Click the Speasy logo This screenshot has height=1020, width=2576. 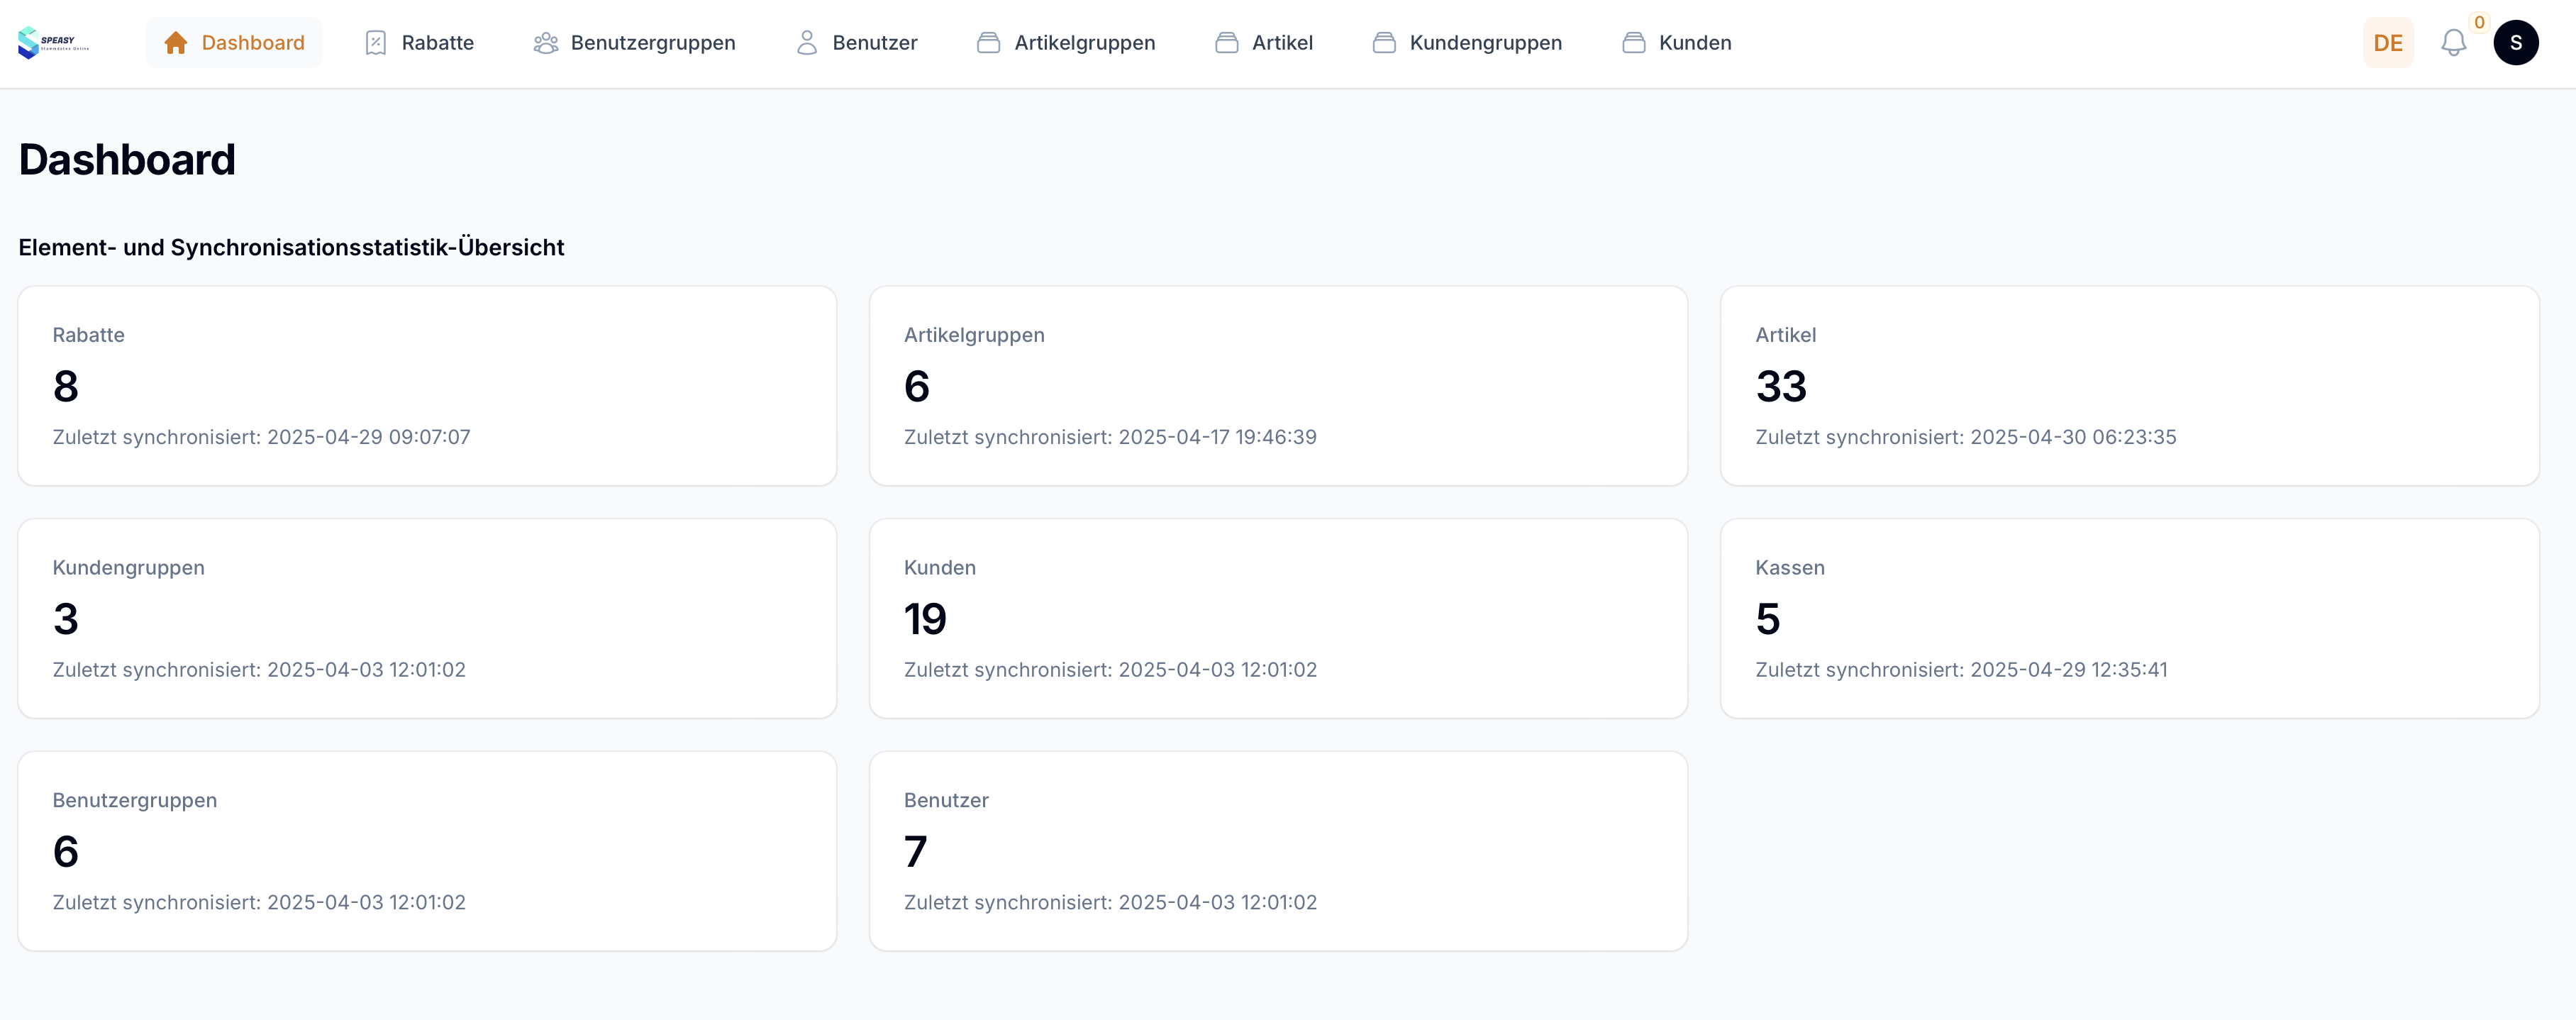(53, 42)
